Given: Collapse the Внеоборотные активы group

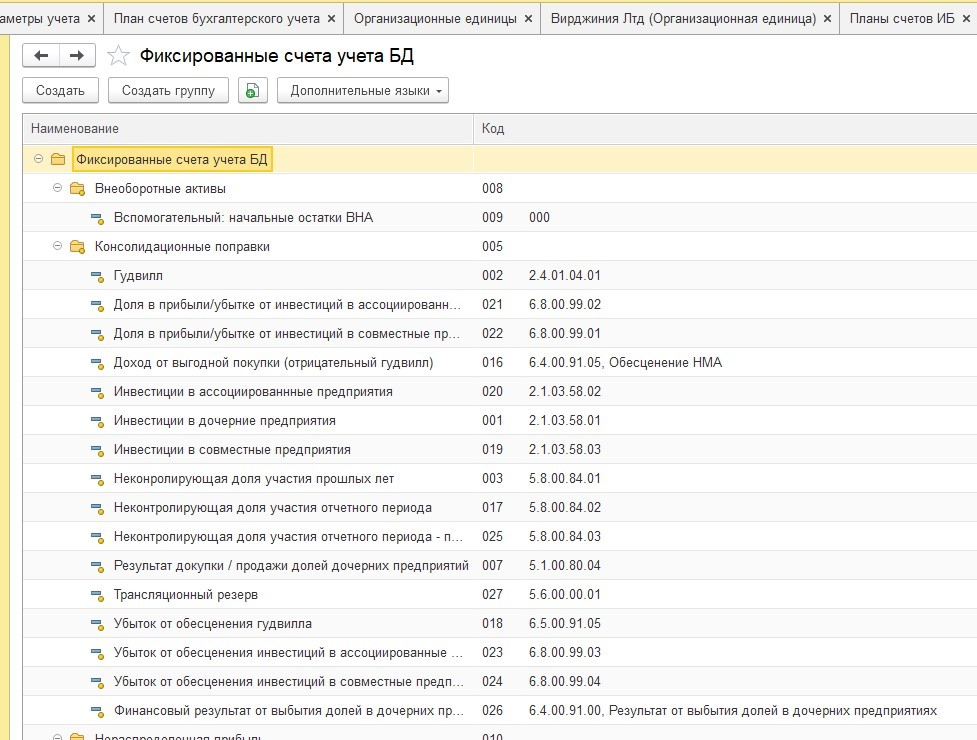Looking at the screenshot, I should click(57, 188).
